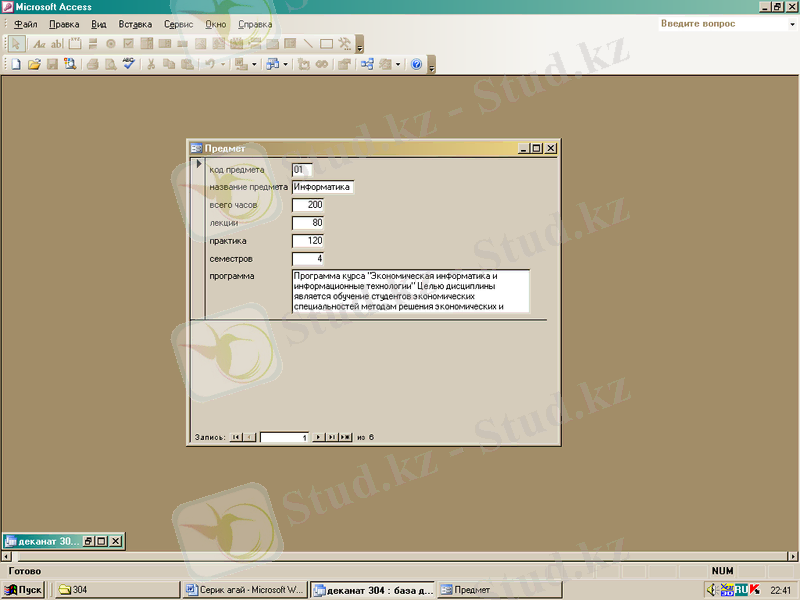Open the Сервис menu

click(x=178, y=23)
